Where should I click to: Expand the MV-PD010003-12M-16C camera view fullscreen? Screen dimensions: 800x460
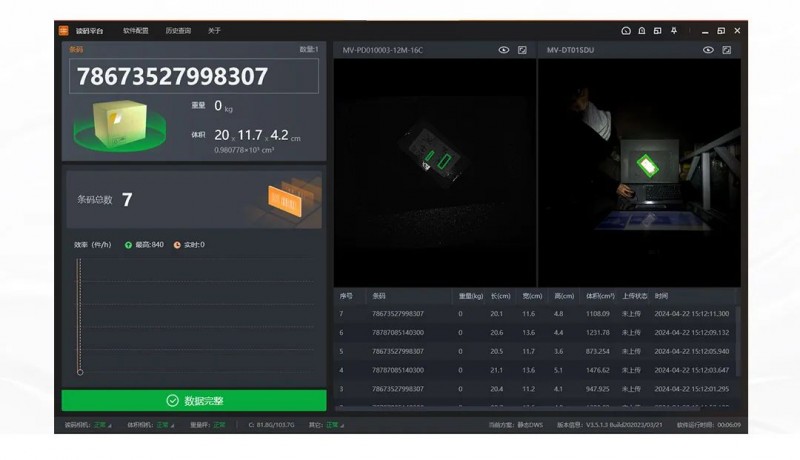coord(522,50)
